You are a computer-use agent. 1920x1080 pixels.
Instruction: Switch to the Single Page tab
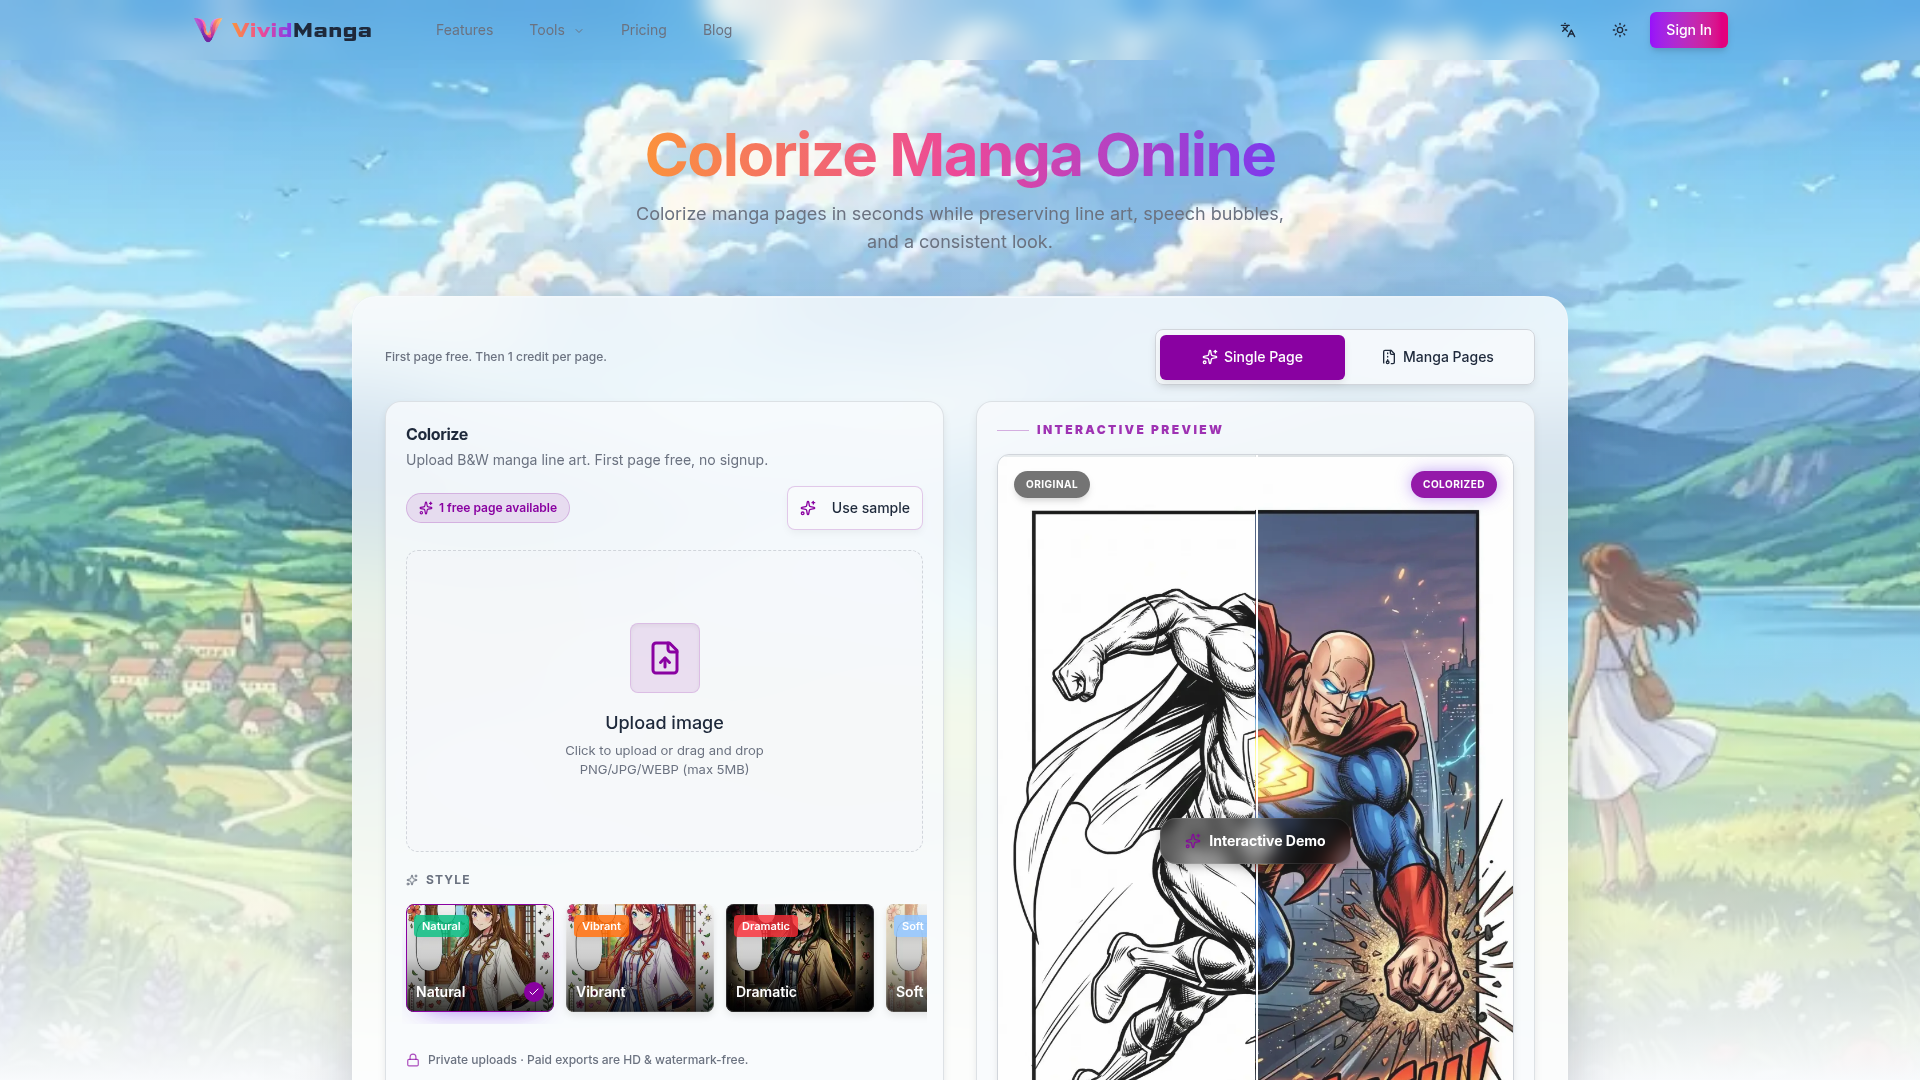pos(1252,357)
